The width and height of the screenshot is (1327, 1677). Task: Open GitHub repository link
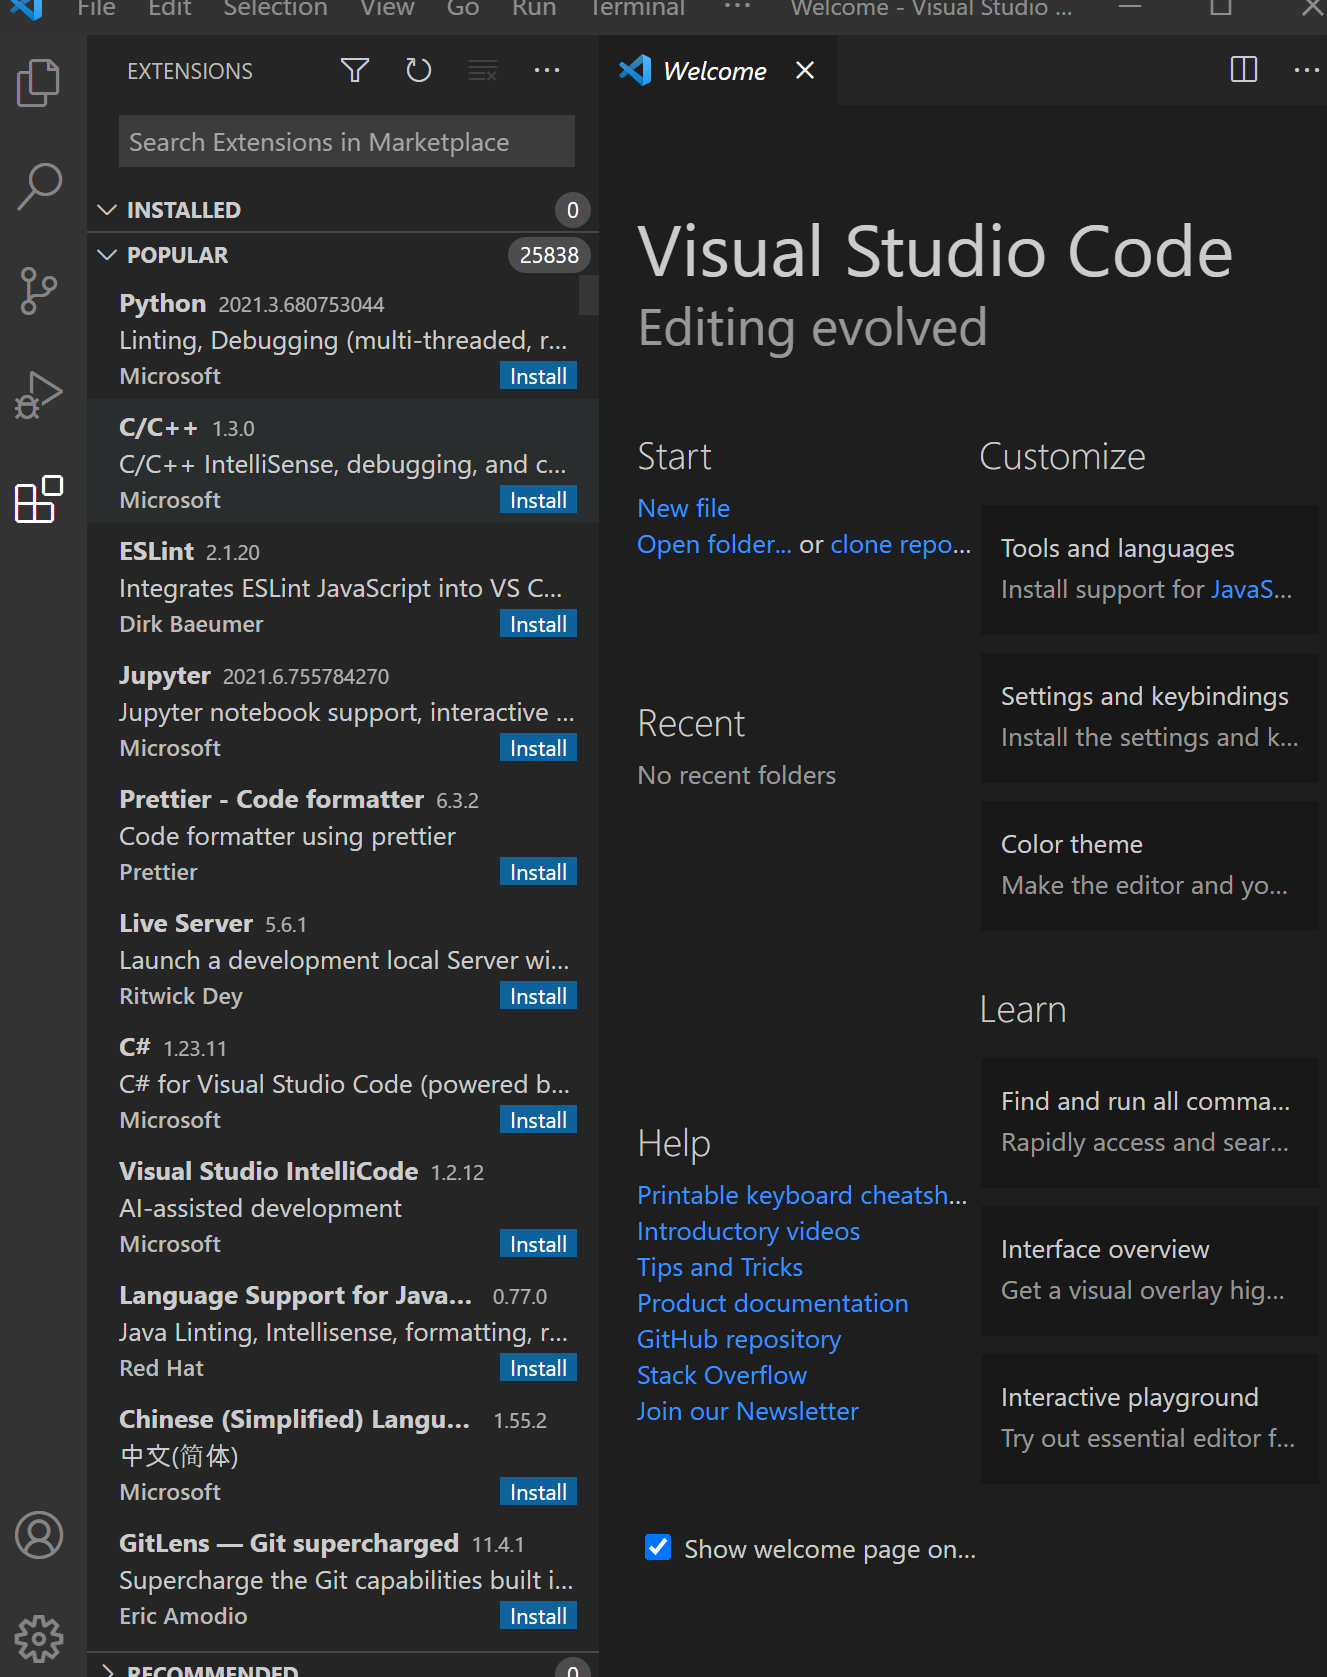739,1339
